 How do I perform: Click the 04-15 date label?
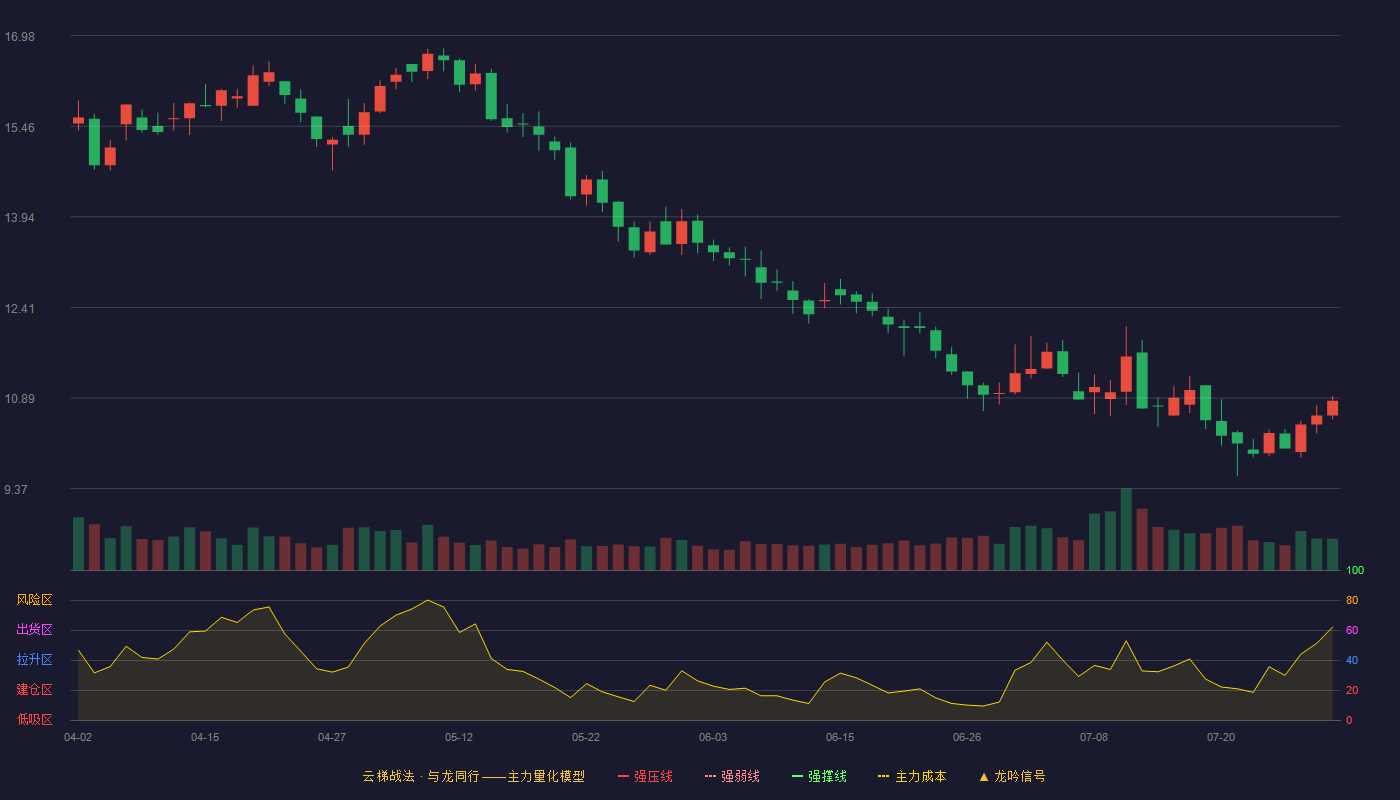click(x=205, y=737)
